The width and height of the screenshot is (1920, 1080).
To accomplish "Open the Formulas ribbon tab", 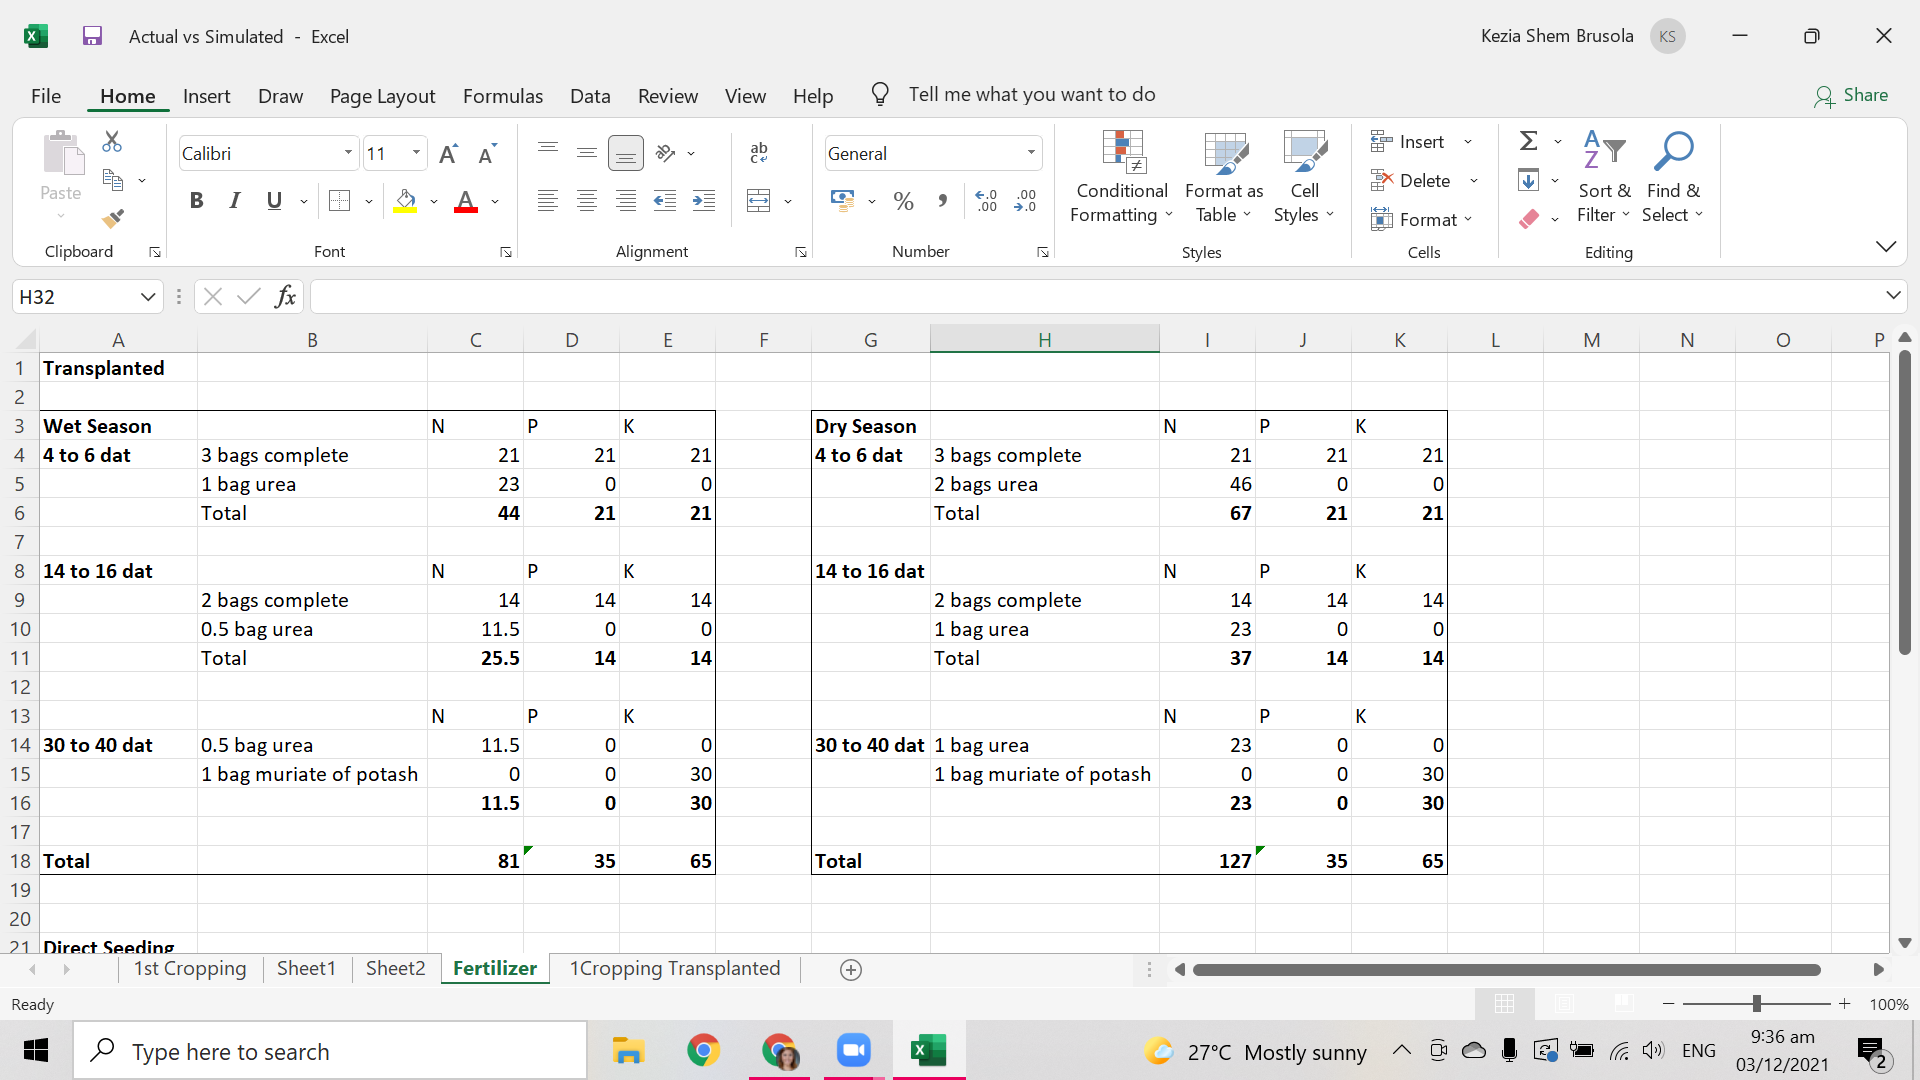I will click(x=502, y=96).
